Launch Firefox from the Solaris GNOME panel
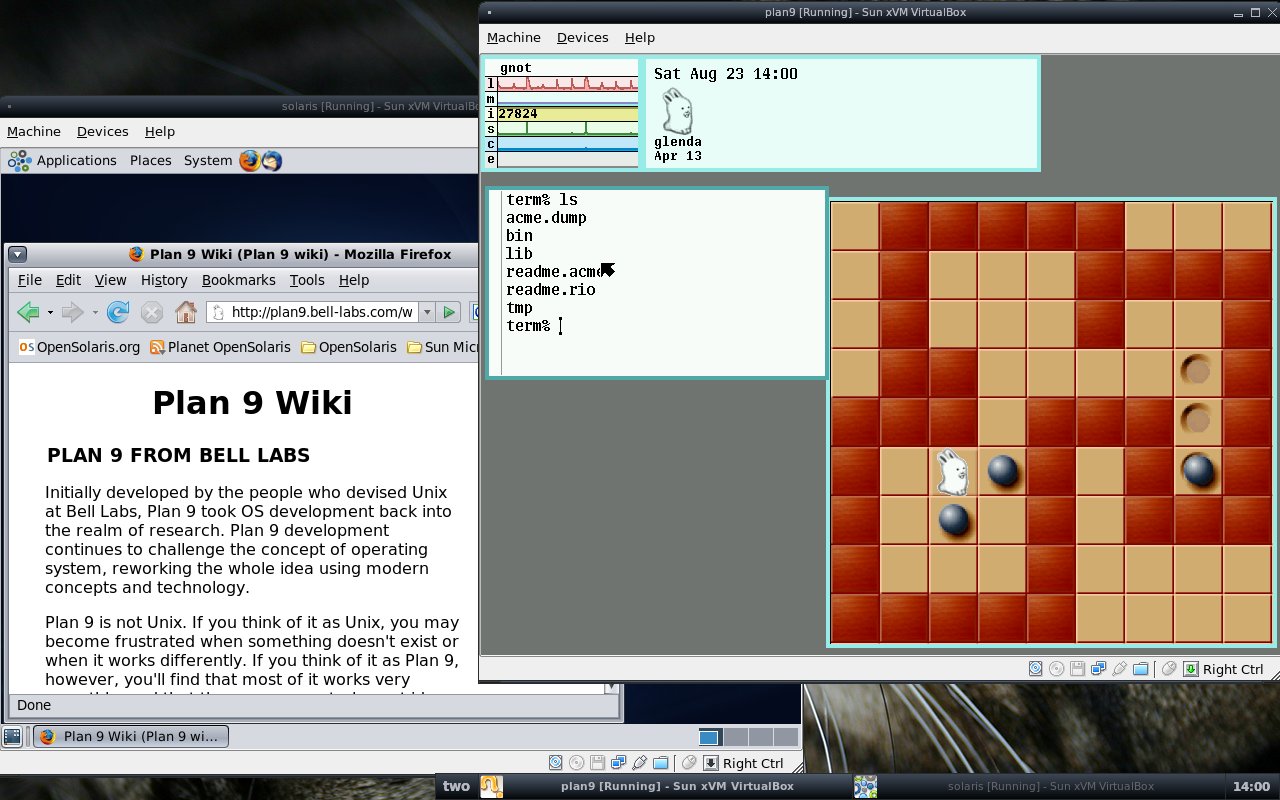 coord(249,160)
